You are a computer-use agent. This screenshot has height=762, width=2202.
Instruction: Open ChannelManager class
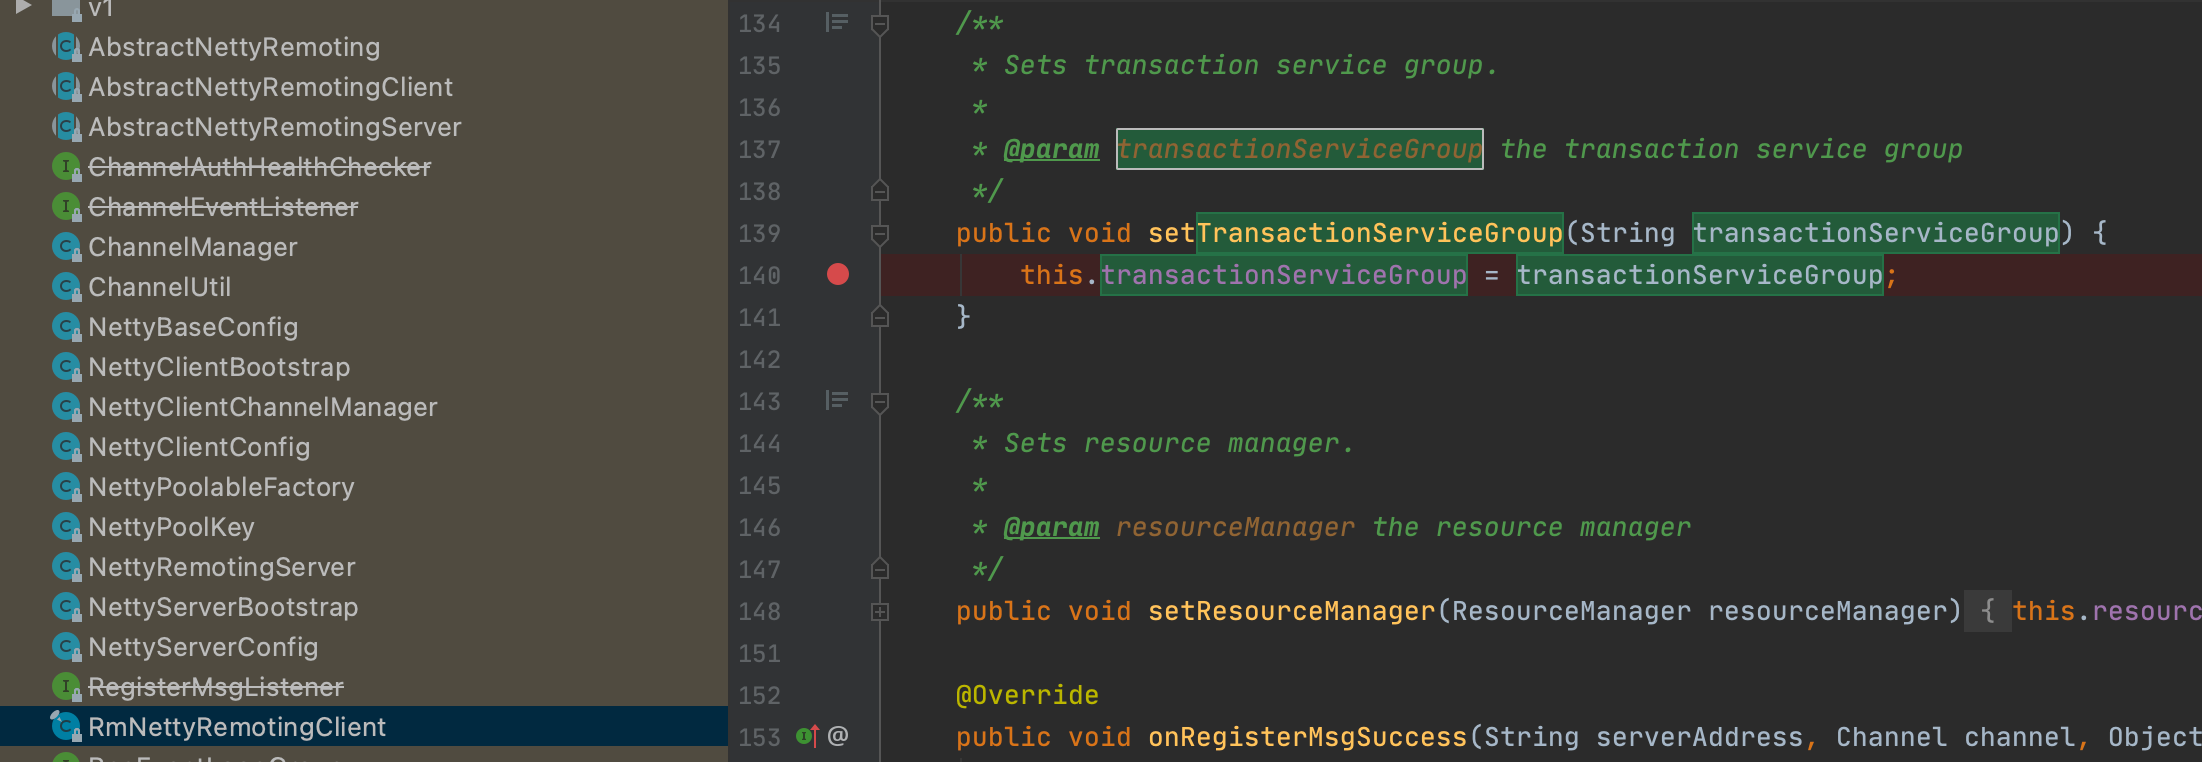click(193, 247)
